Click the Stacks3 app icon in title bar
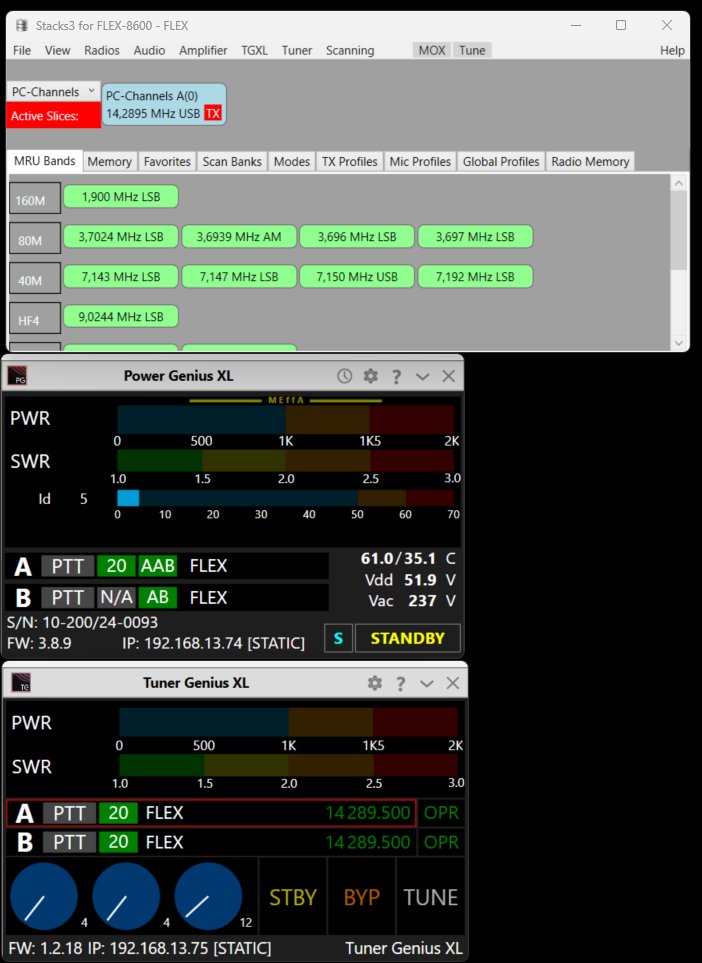 tap(22, 25)
